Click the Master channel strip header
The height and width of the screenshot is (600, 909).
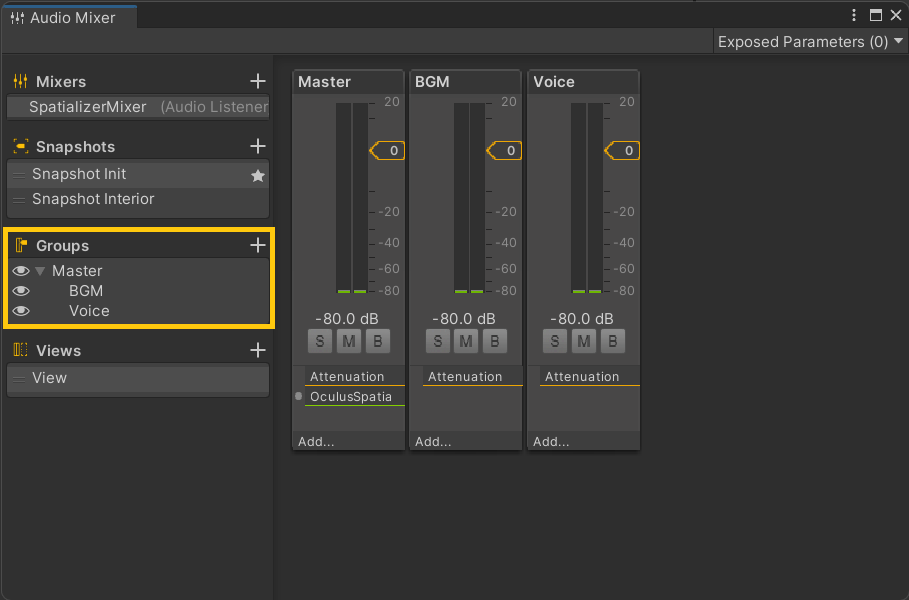[348, 82]
